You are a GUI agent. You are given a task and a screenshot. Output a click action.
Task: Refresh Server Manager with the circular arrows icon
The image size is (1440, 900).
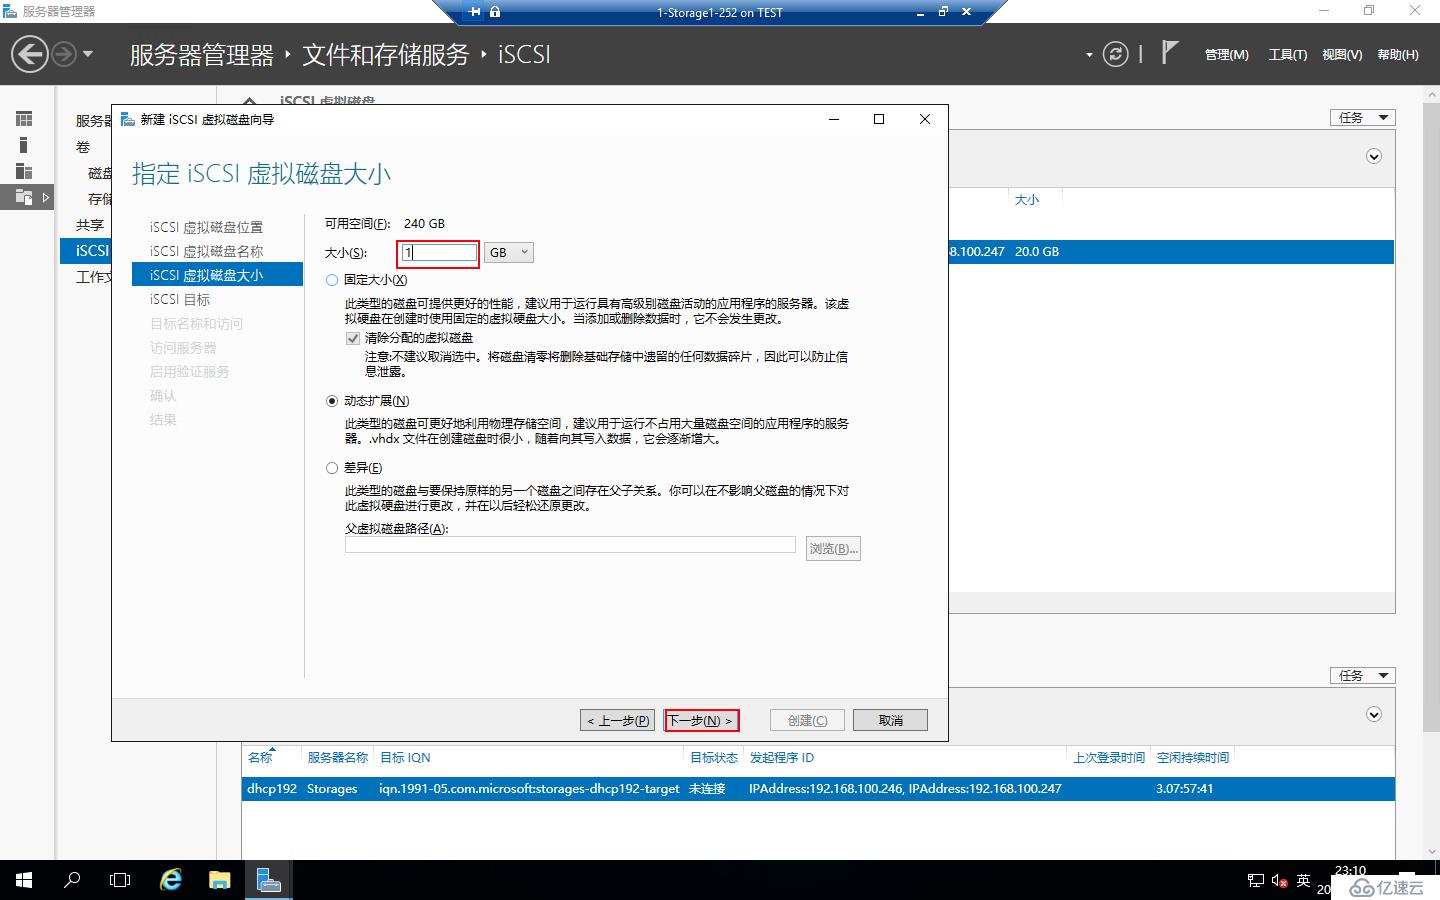pyautogui.click(x=1115, y=54)
